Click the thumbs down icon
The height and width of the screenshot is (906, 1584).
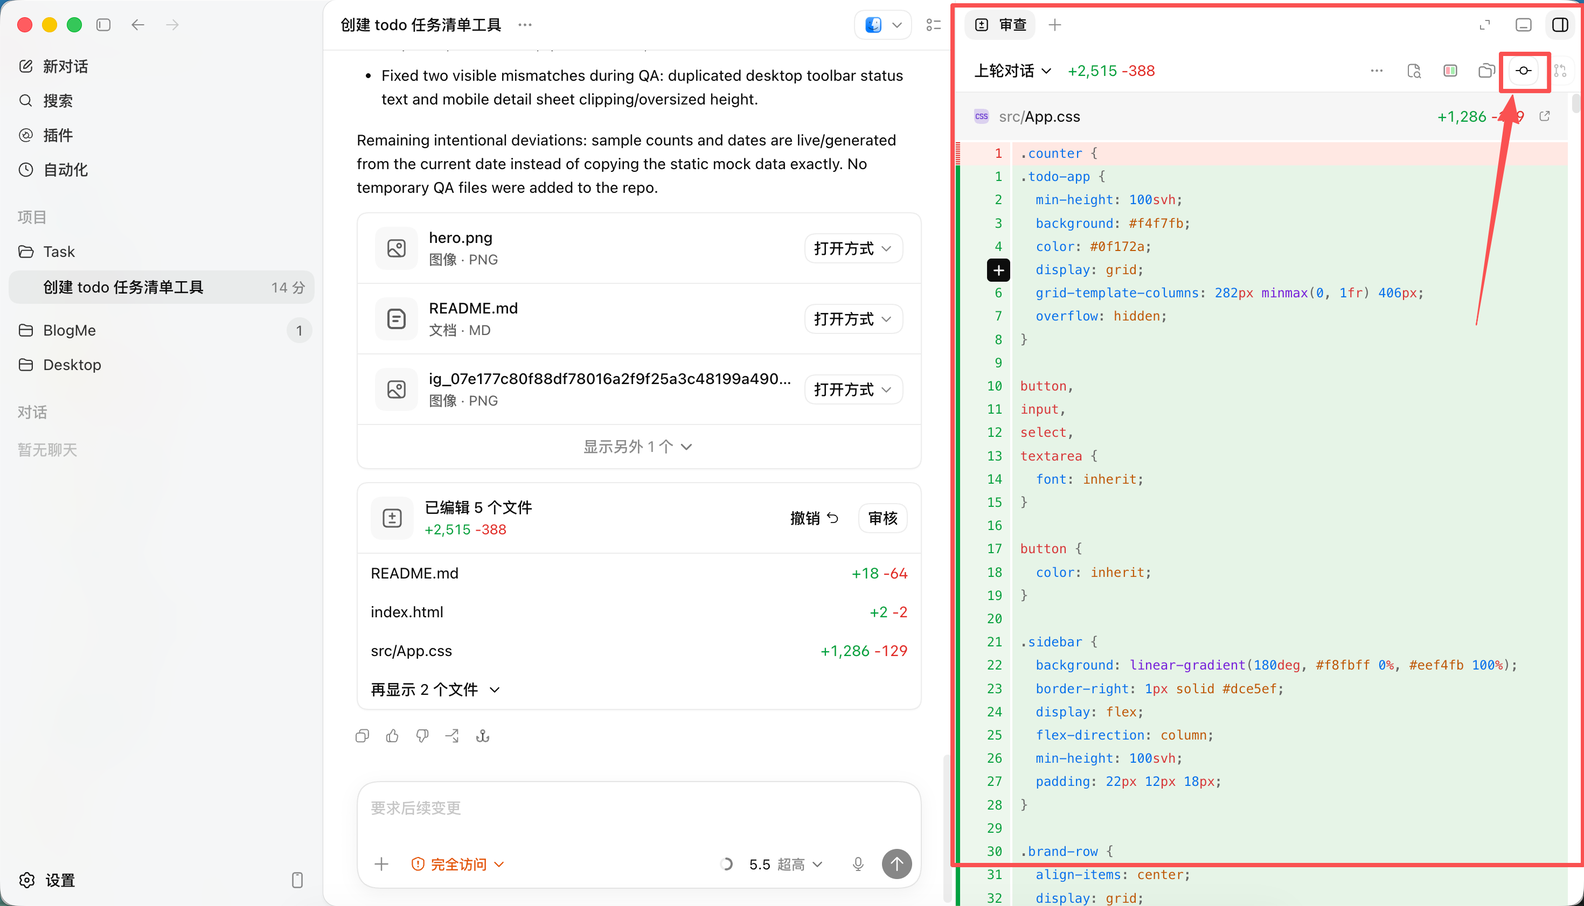click(422, 736)
